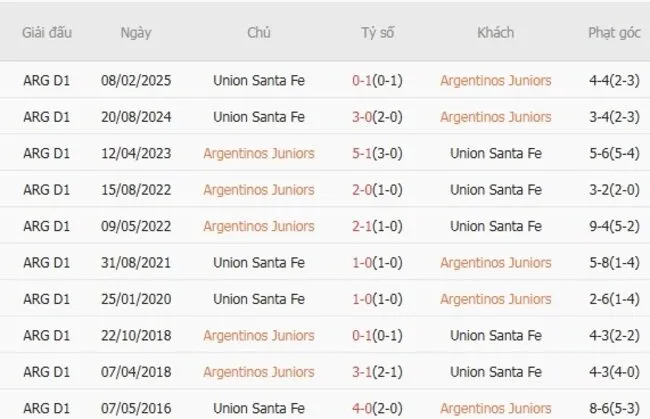Open Union Santa Fe link in 20/08/2024 row
Viewport: 650px width, 419px height.
[259, 117]
